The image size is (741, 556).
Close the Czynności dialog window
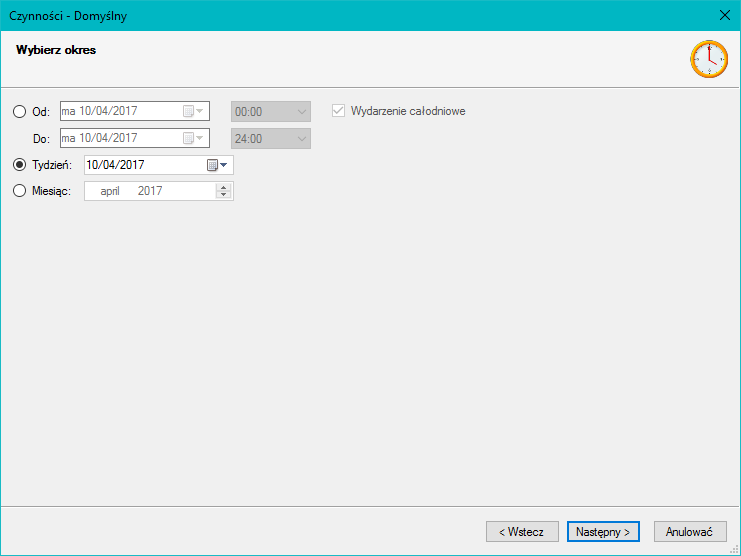[725, 15]
